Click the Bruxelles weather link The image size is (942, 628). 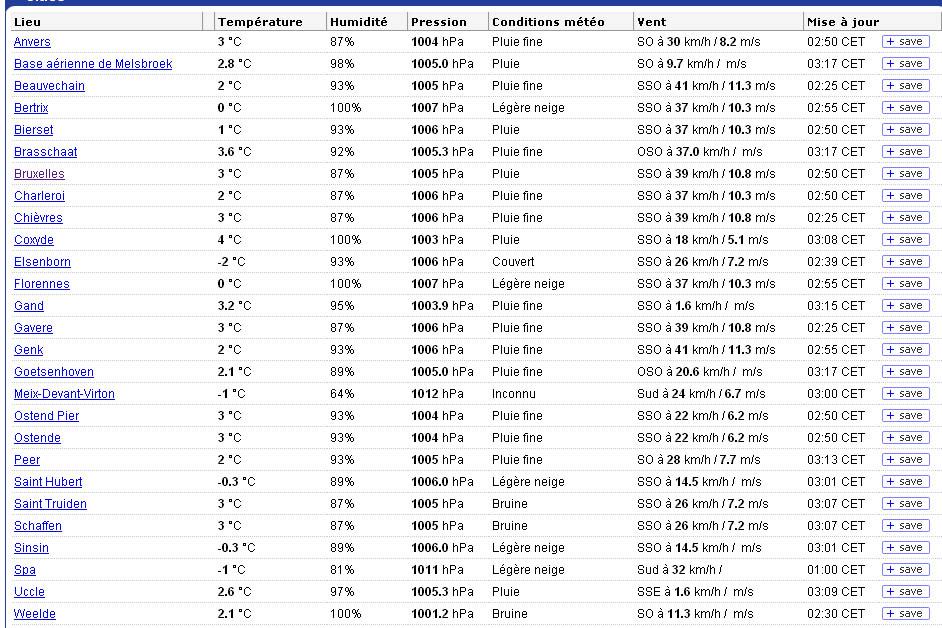[x=39, y=174]
